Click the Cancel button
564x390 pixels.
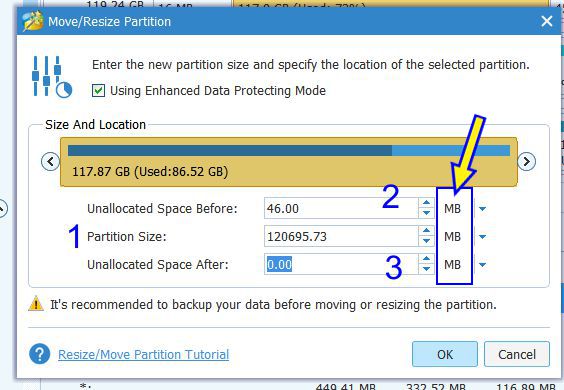[517, 354]
